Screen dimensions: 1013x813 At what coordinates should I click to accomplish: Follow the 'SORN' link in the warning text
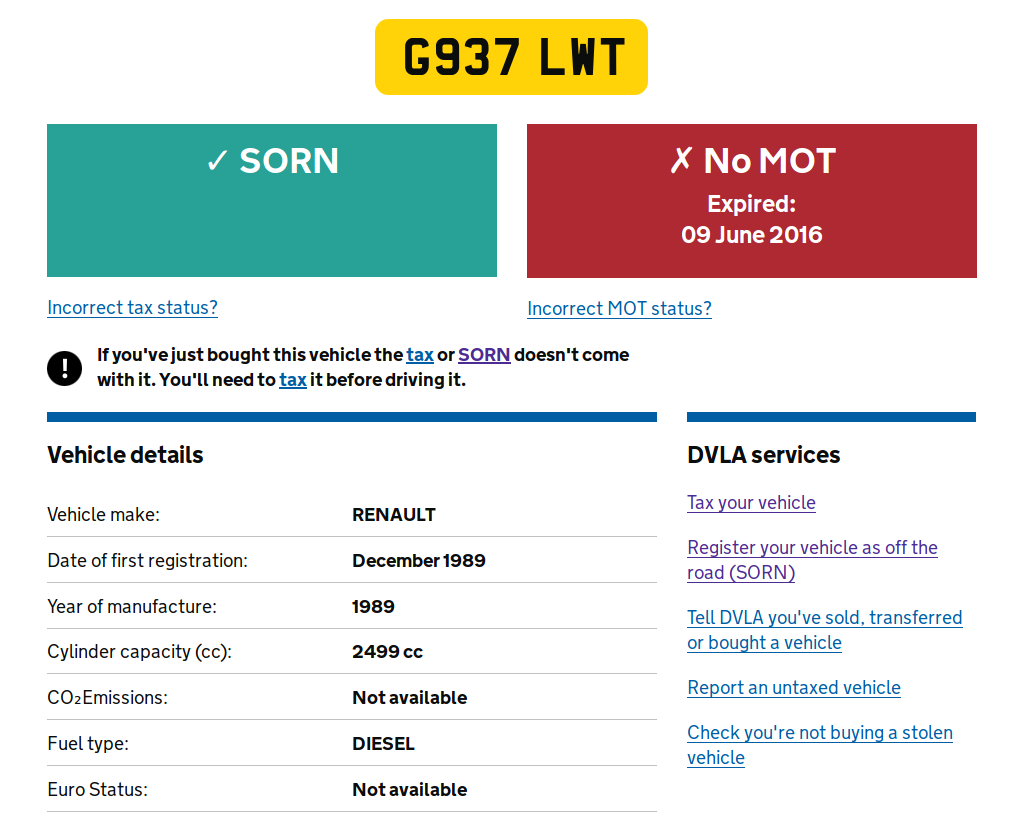[x=484, y=355]
